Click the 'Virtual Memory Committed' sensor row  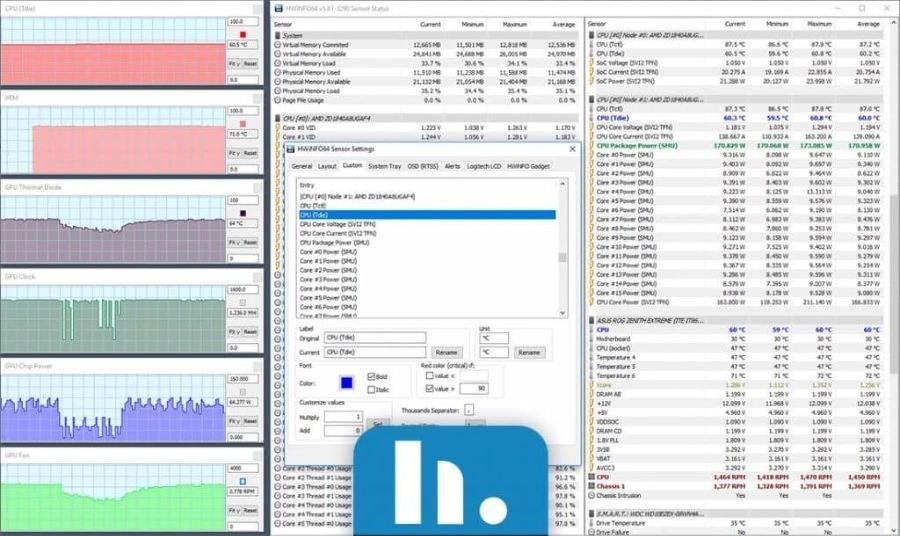(426, 45)
